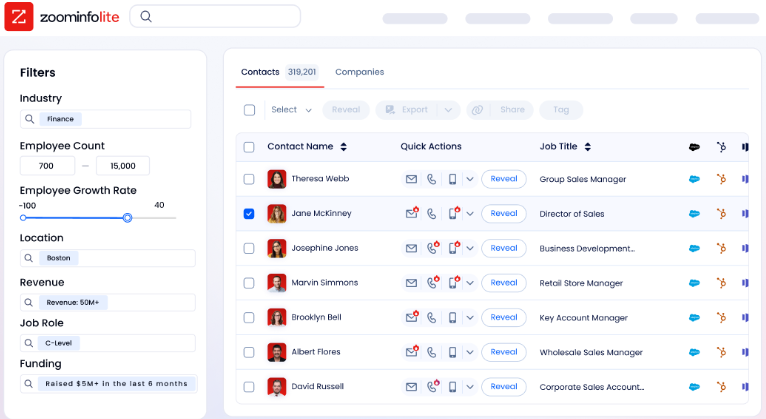This screenshot has height=419, width=766.
Task: Click Salesforce icon in Theresa Webb row
Action: click(694, 179)
